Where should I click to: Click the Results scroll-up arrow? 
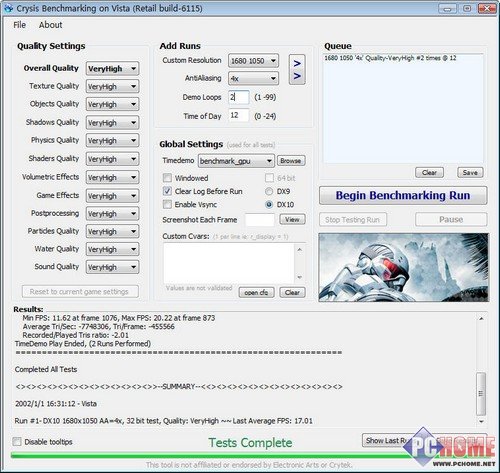tap(481, 319)
